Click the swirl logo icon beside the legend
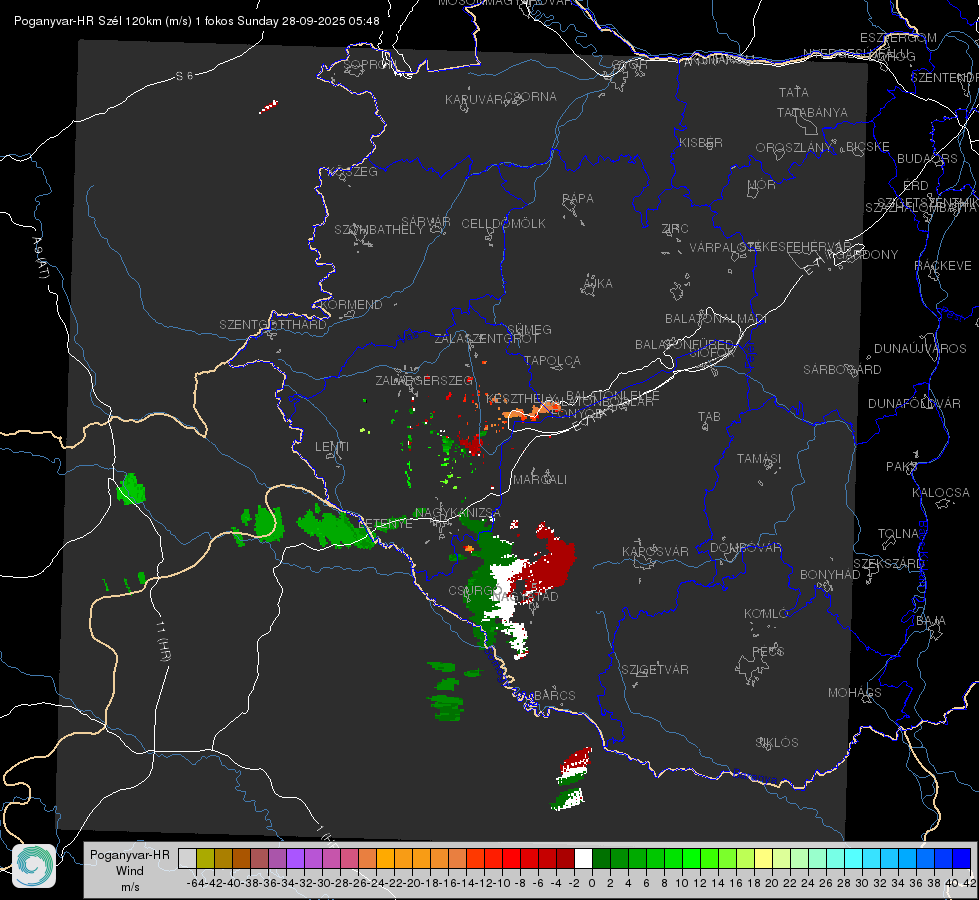This screenshot has width=979, height=900. click(34, 866)
